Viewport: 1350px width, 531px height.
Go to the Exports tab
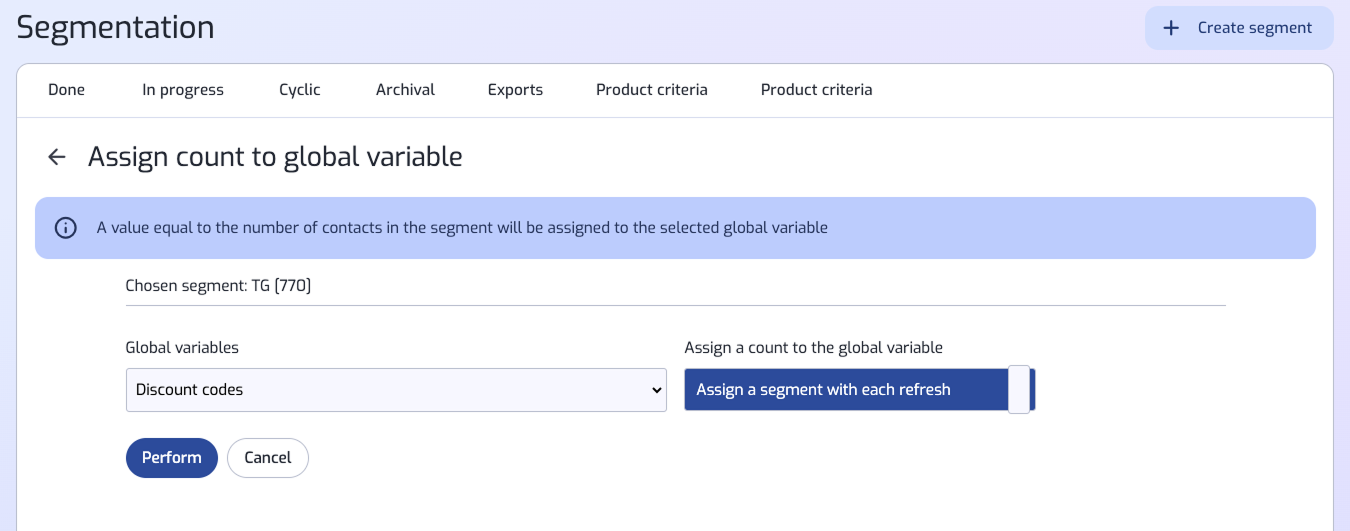tap(515, 90)
